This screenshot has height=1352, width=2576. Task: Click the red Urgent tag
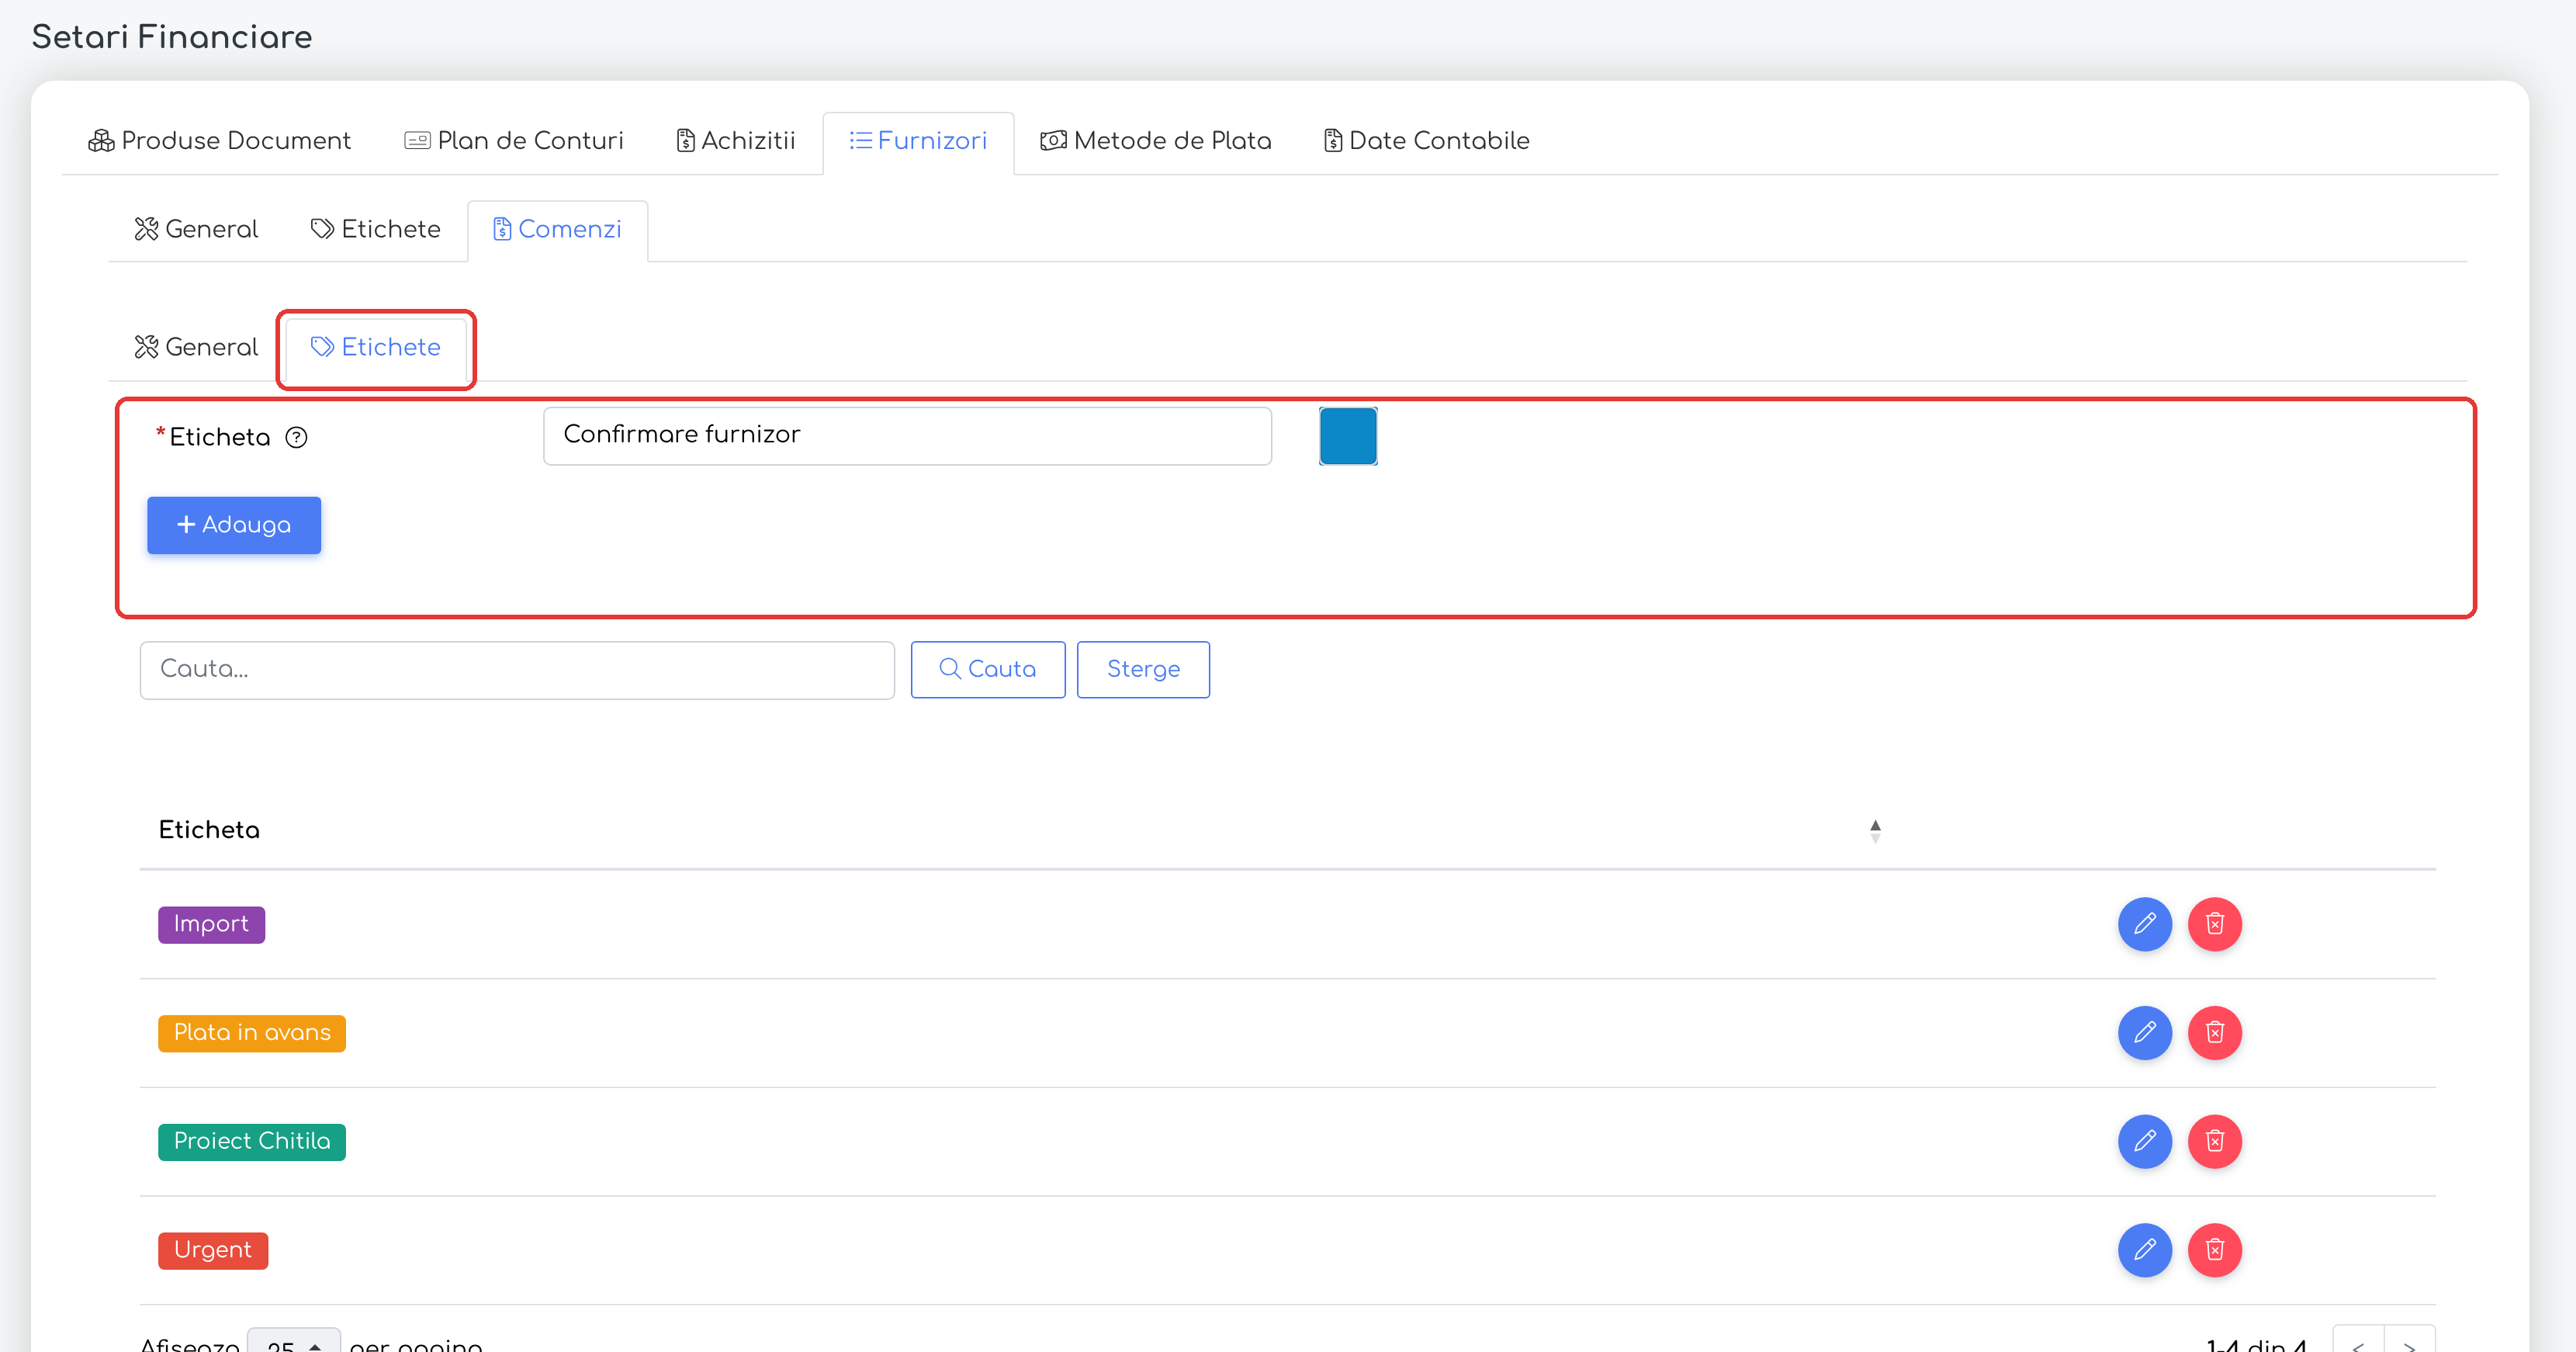coord(213,1251)
